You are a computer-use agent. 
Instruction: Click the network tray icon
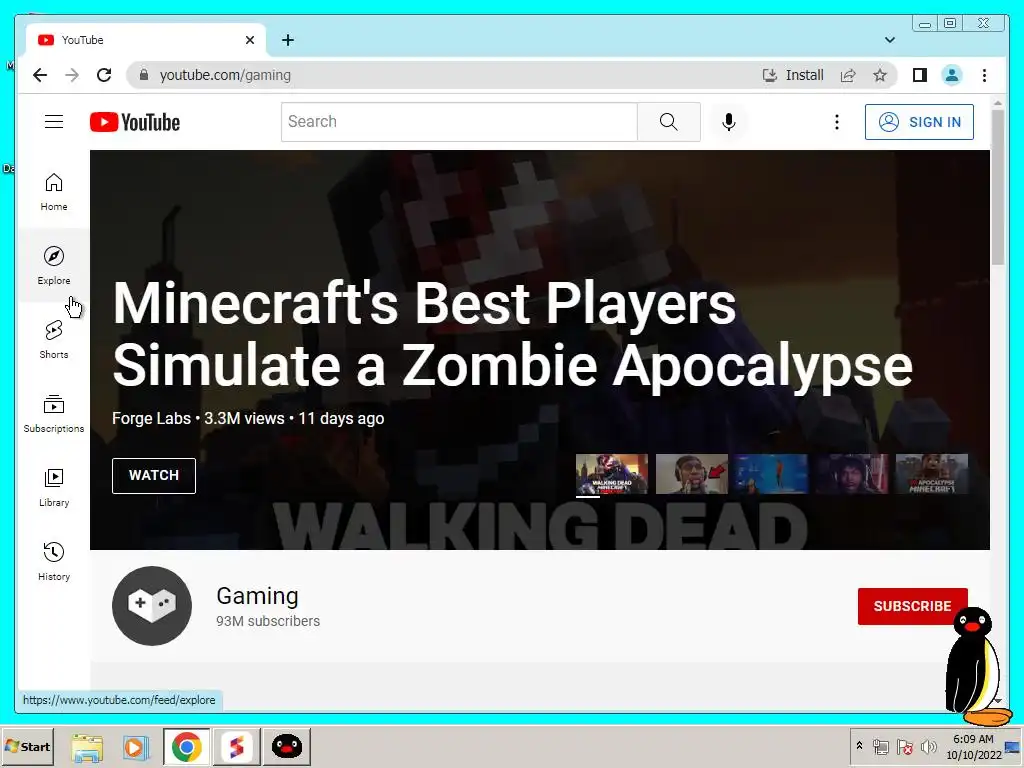click(x=881, y=746)
